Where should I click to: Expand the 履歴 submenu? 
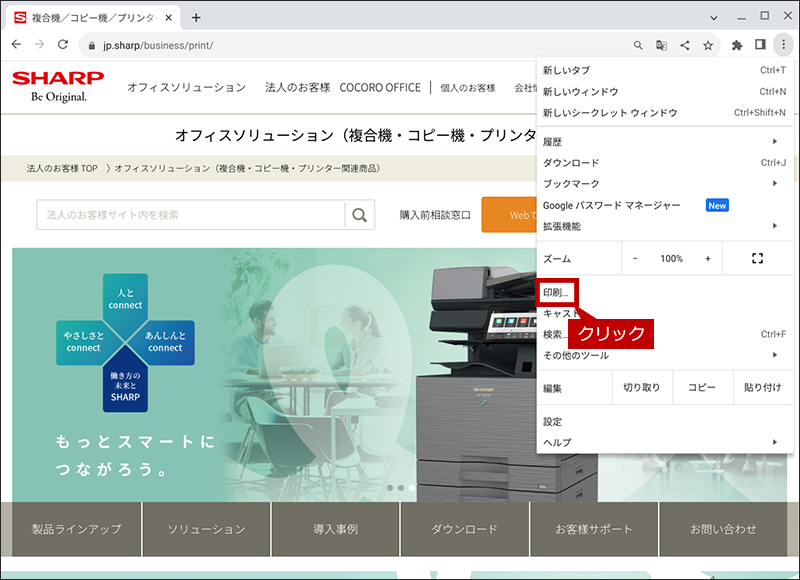tap(665, 141)
